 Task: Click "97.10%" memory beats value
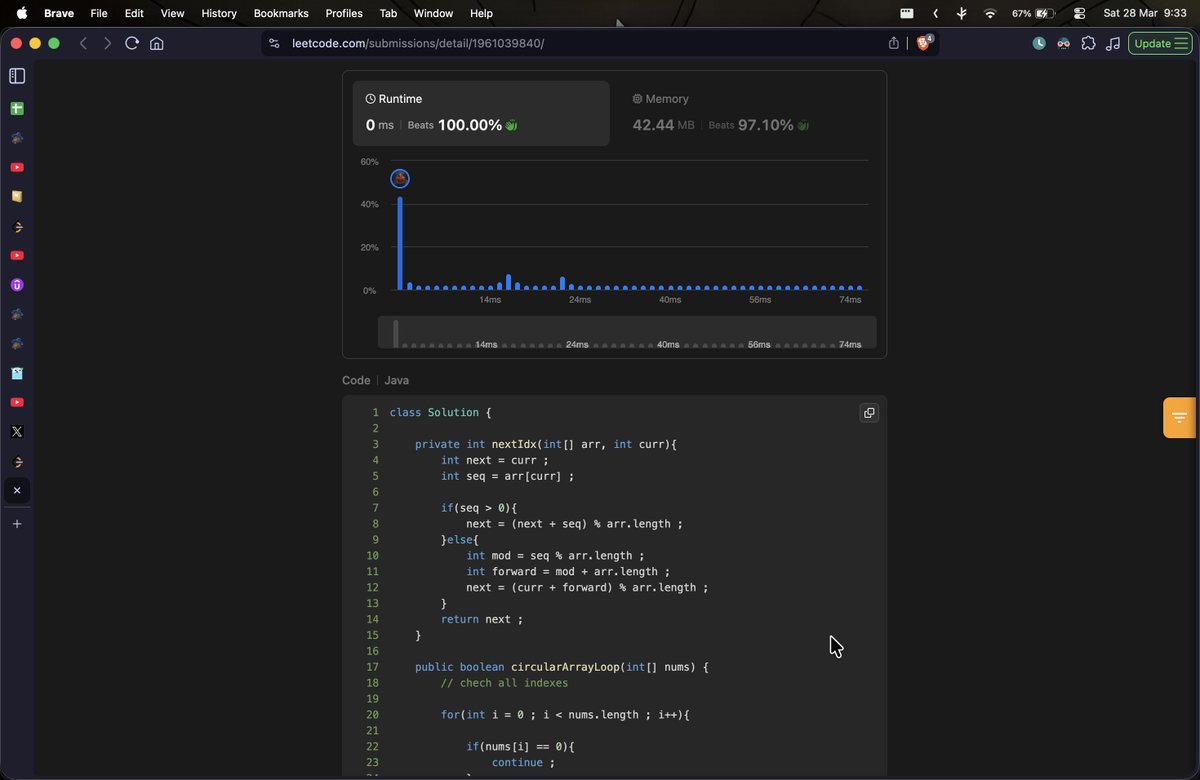pyautogui.click(x=766, y=125)
